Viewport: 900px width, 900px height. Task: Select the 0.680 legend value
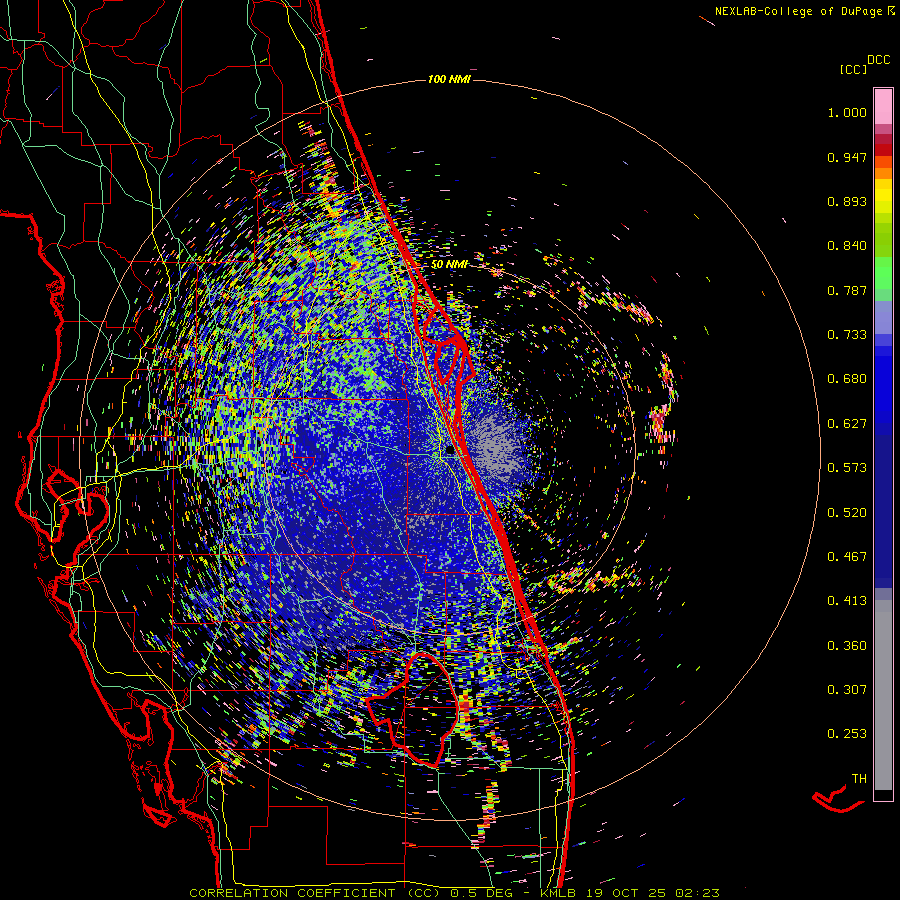coord(847,379)
